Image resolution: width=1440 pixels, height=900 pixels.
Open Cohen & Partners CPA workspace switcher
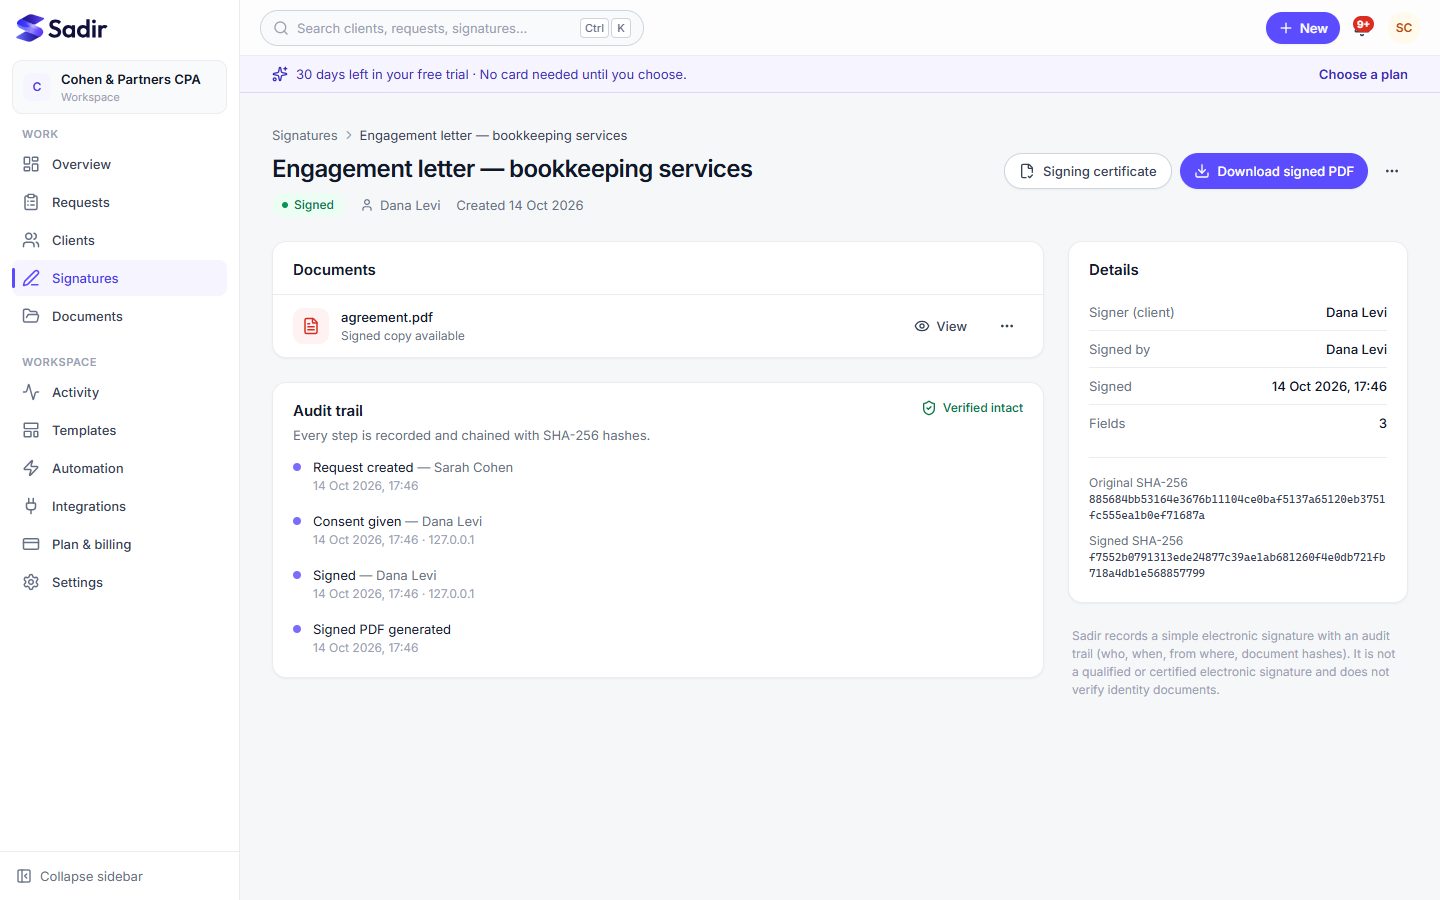pos(119,87)
